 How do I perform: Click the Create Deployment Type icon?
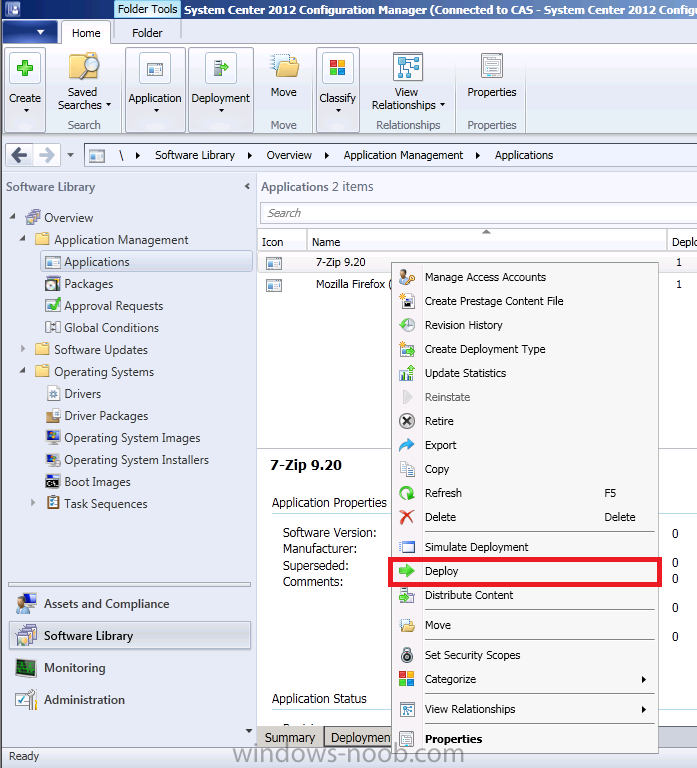click(x=407, y=349)
